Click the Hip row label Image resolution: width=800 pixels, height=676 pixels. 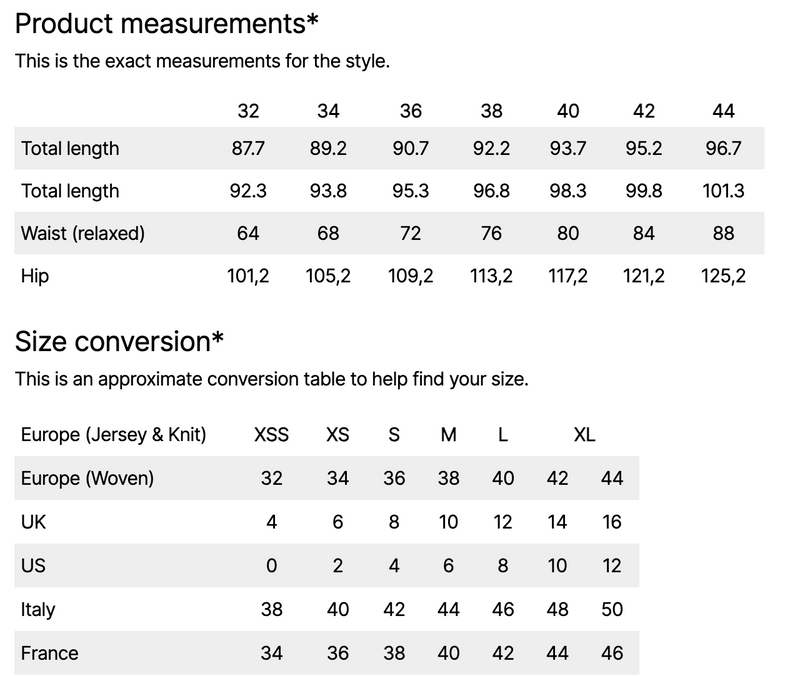pos(35,276)
